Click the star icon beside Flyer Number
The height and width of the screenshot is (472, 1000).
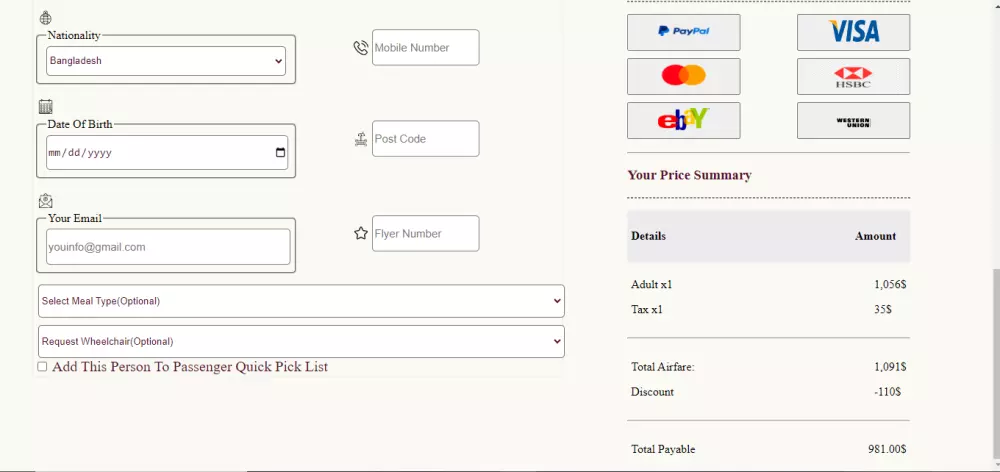point(361,233)
